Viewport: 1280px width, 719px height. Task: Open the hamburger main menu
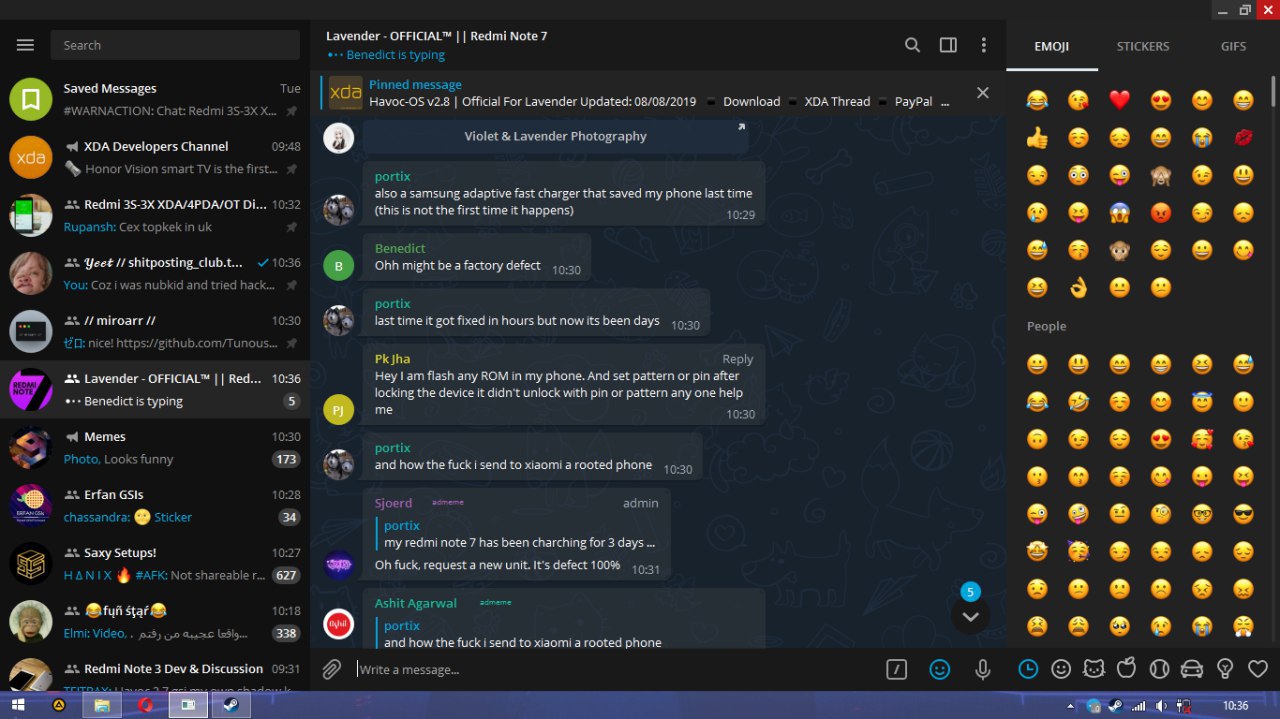26,45
